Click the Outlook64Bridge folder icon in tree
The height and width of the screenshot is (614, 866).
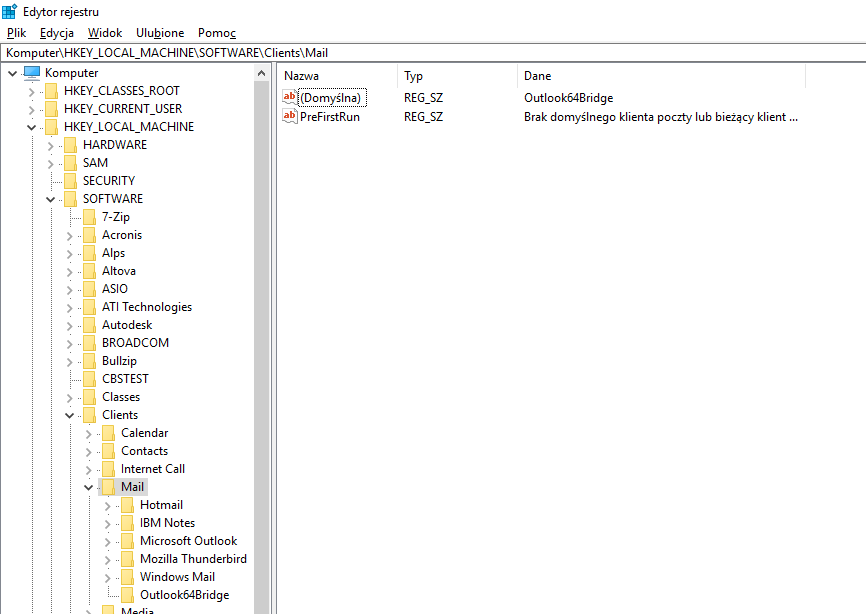[128, 595]
